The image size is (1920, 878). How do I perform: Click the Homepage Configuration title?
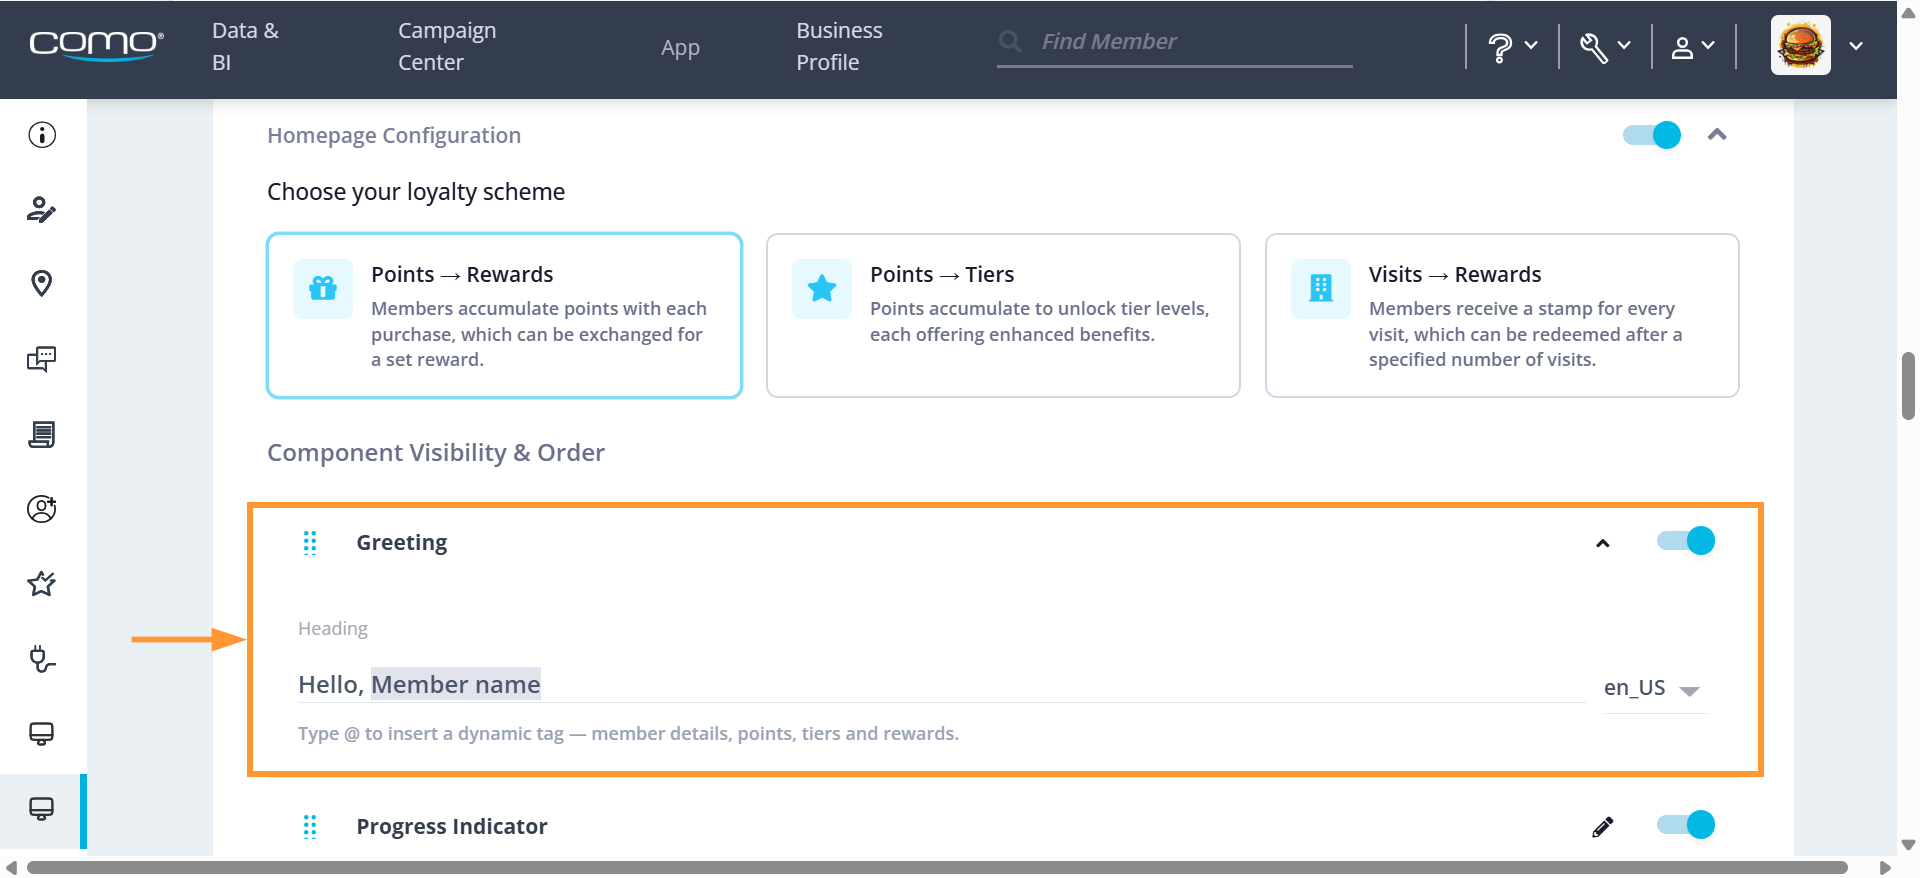(394, 135)
